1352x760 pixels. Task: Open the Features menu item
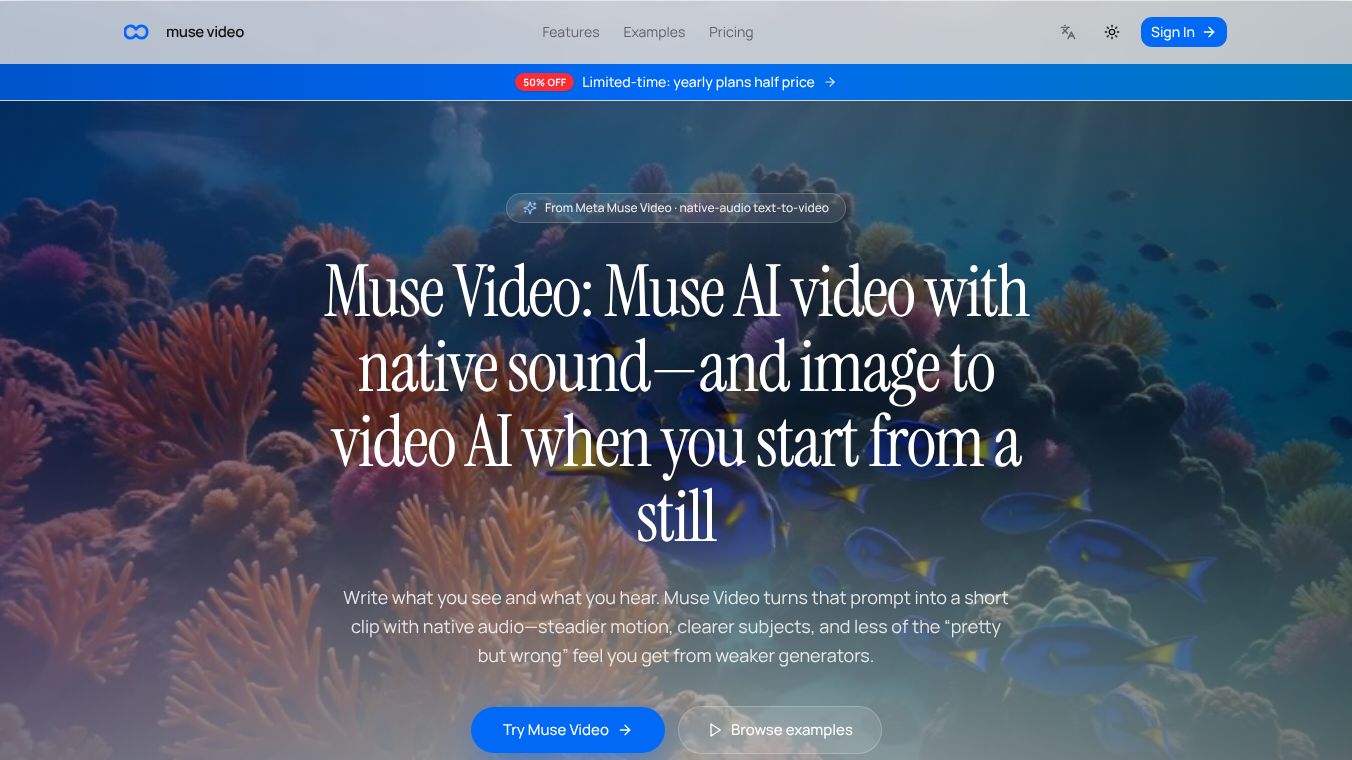[x=571, y=32]
